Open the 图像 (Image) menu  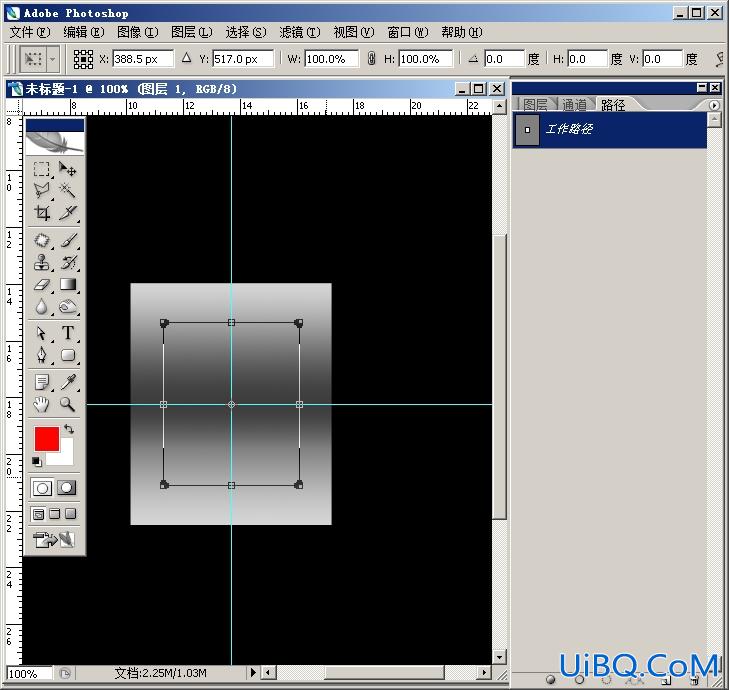[x=138, y=32]
